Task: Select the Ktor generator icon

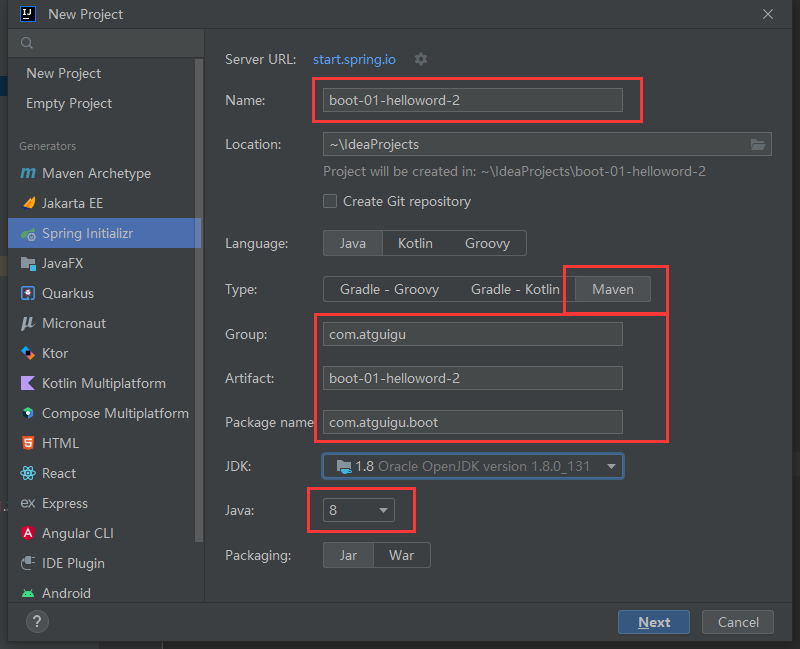Action: pyautogui.click(x=28, y=353)
